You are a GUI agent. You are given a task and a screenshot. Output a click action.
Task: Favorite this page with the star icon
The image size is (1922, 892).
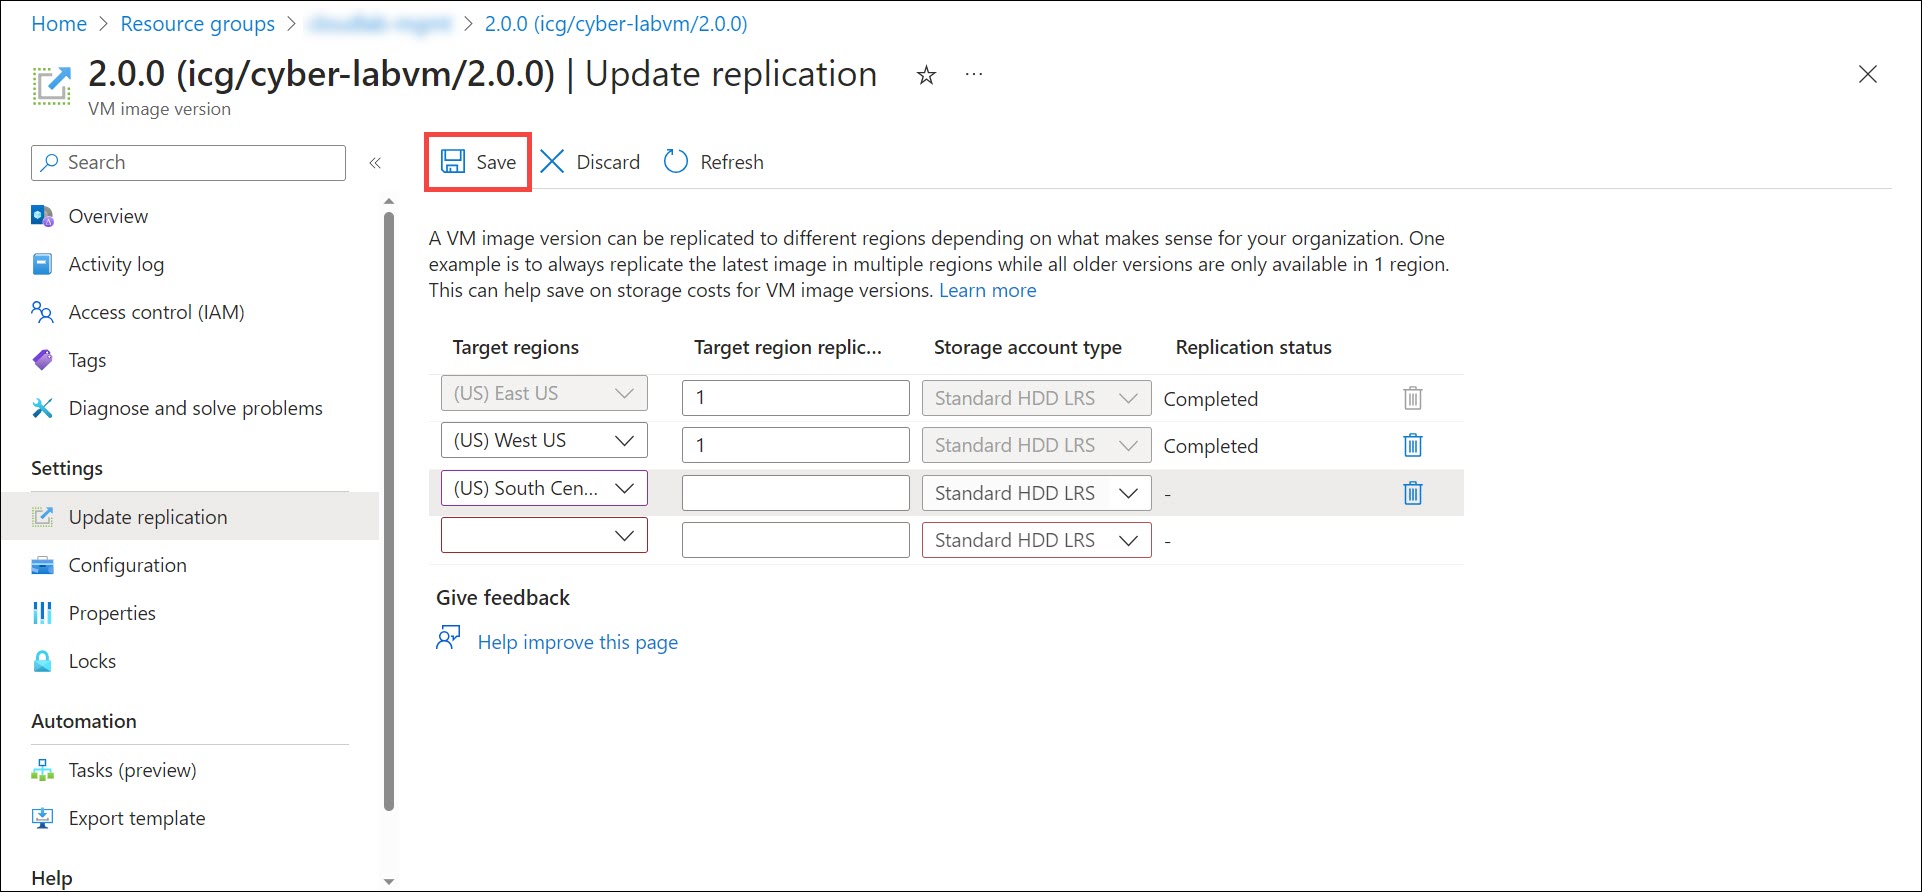pyautogui.click(x=926, y=75)
